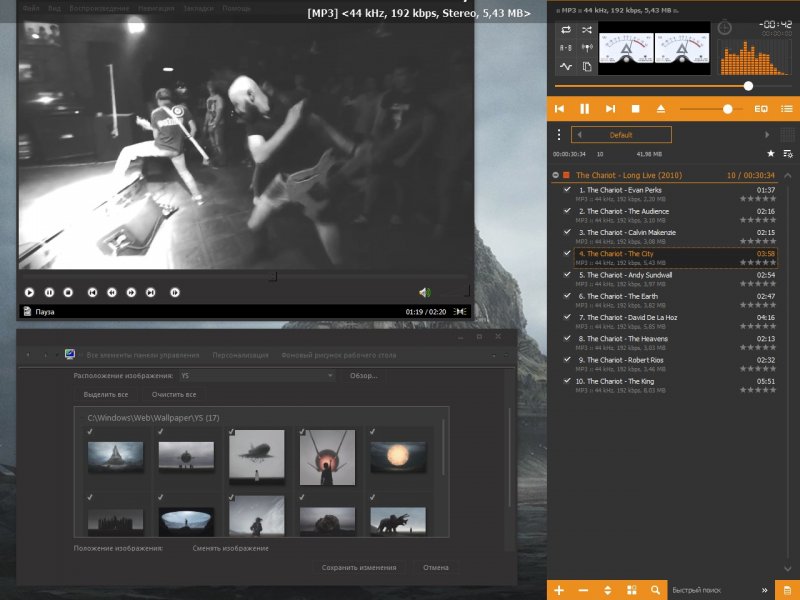Open the YS image location dropdown

coord(257,376)
